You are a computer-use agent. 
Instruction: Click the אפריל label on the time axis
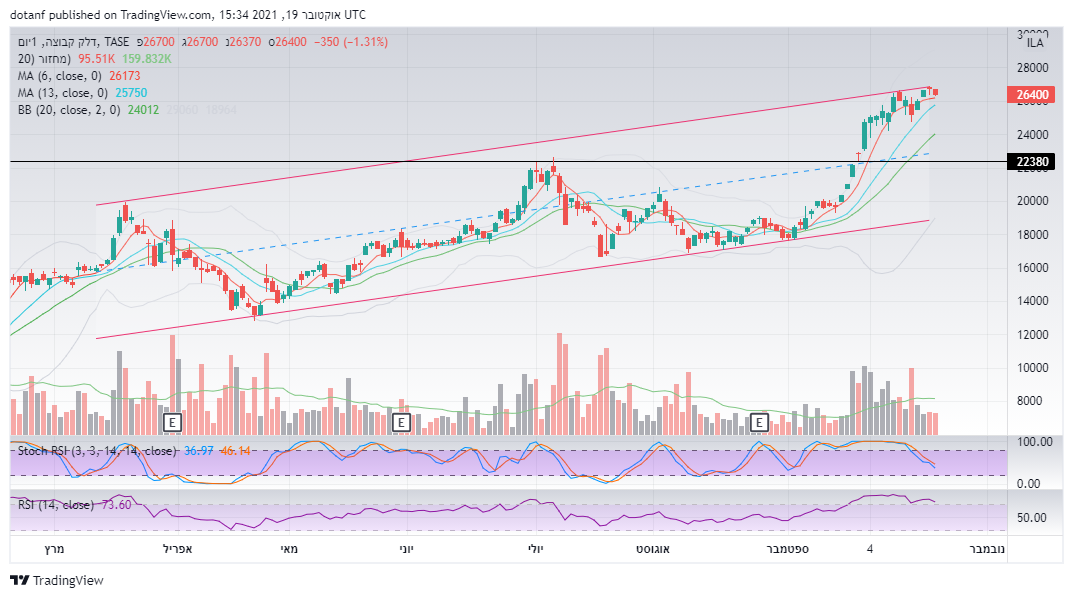click(177, 549)
